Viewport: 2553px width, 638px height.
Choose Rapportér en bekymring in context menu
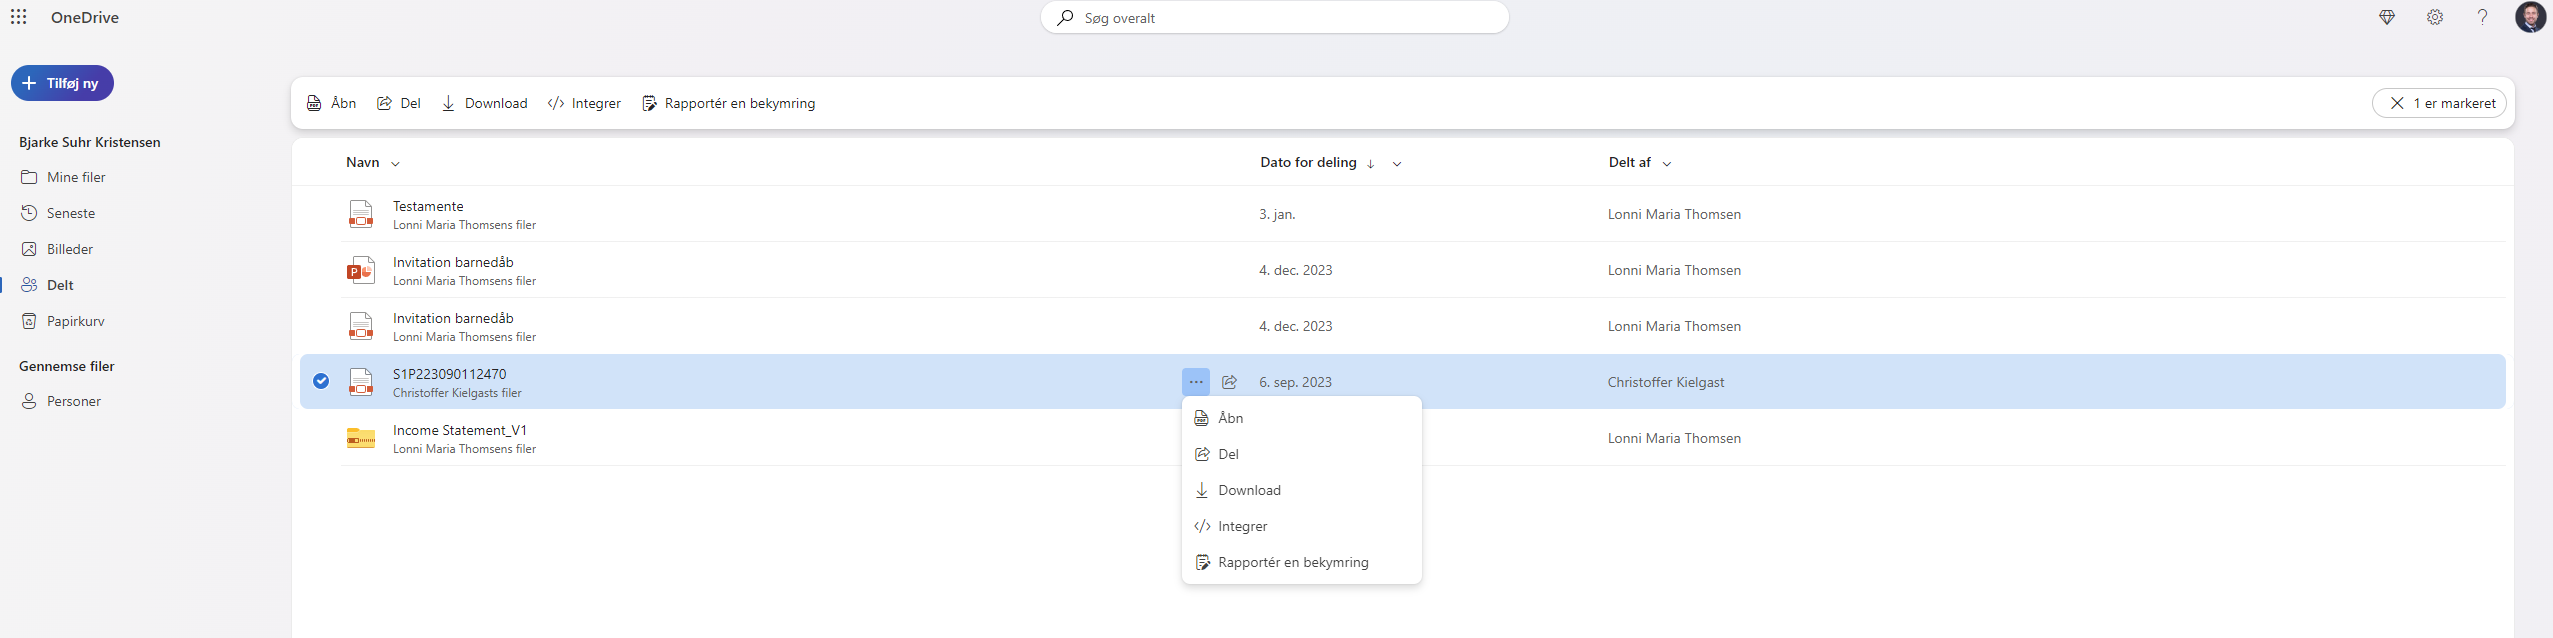1302,562
